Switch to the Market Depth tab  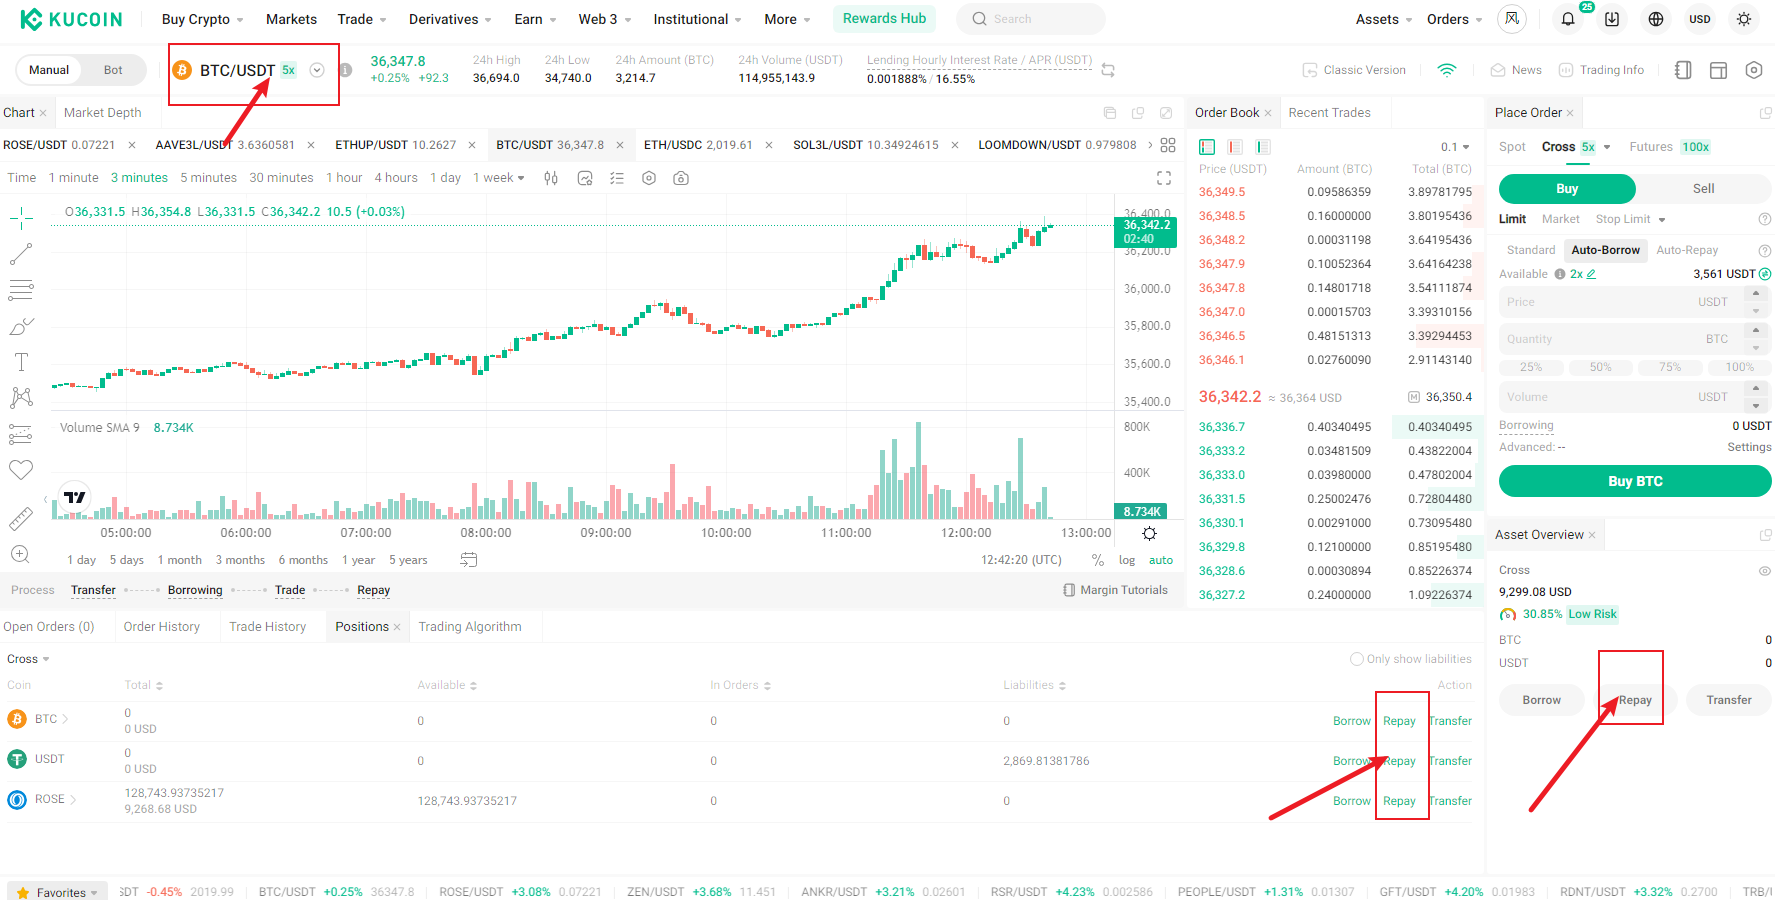[103, 113]
